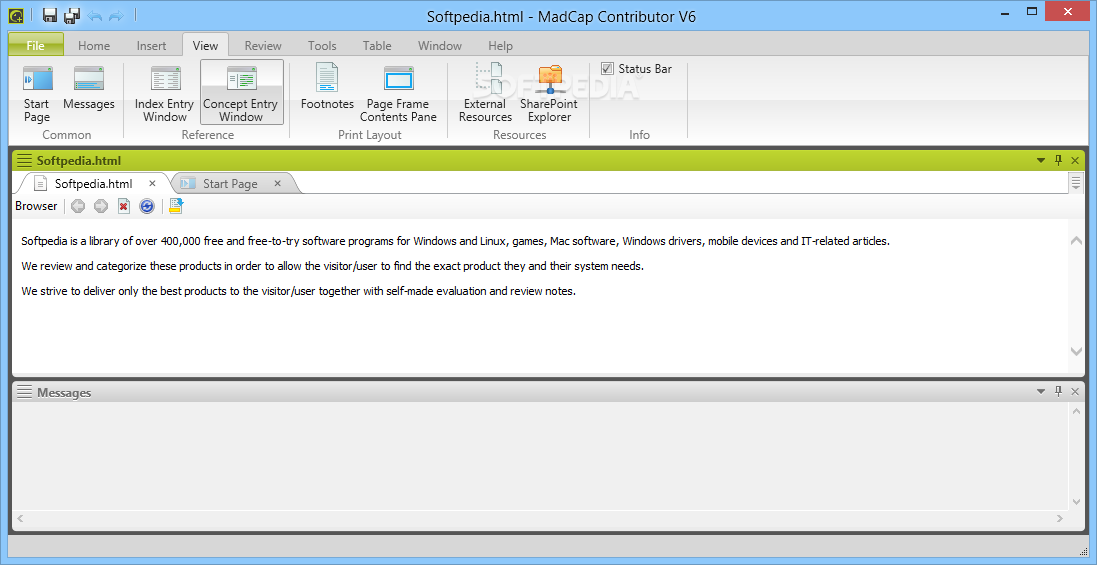This screenshot has width=1097, height=565.
Task: Close the Messages pane
Action: pos(1075,392)
